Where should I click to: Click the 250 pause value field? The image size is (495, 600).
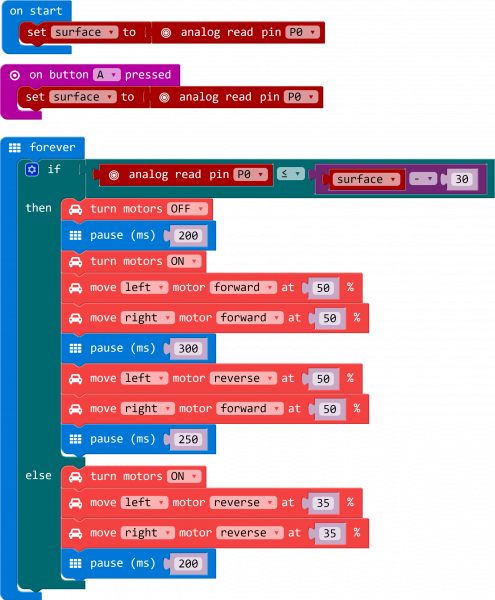coord(188,439)
